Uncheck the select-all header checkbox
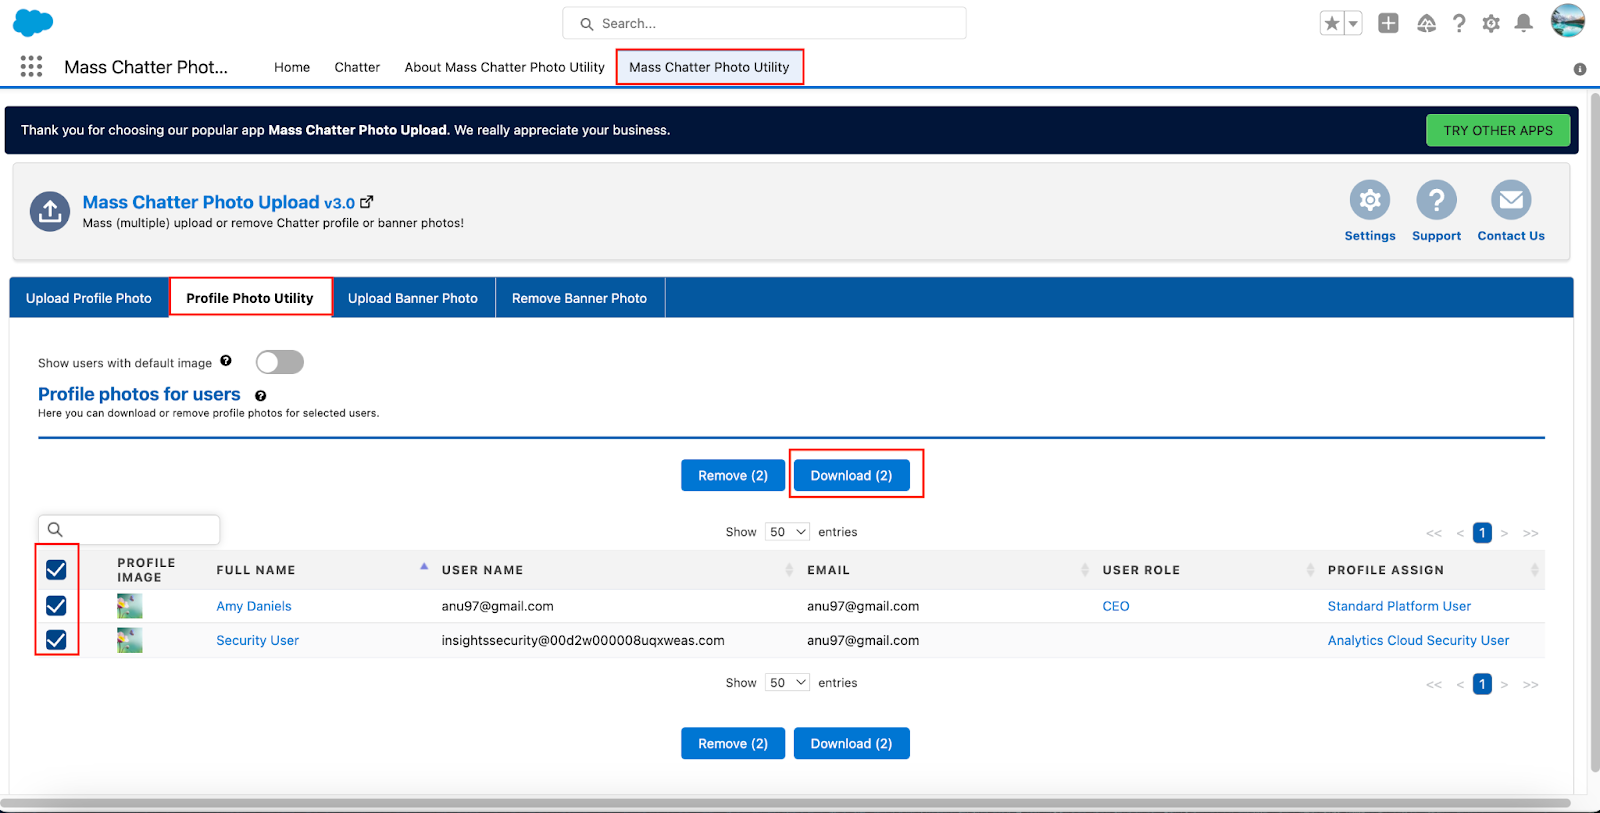This screenshot has height=813, width=1600. (56, 570)
